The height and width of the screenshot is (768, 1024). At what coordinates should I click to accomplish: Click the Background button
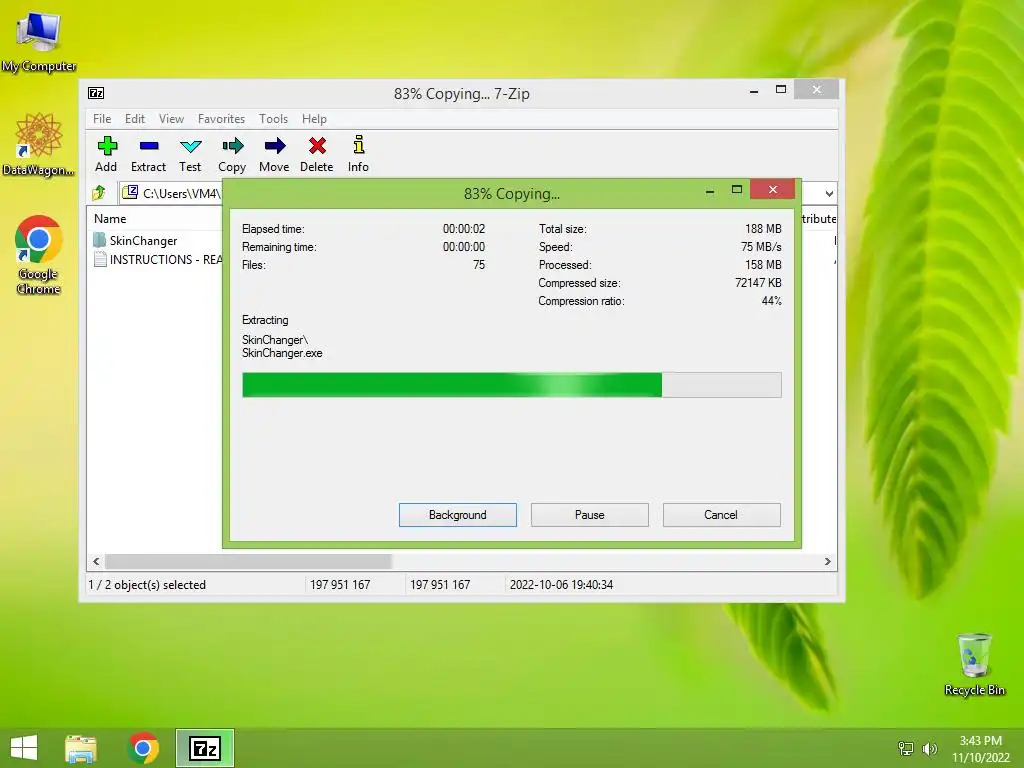458,515
